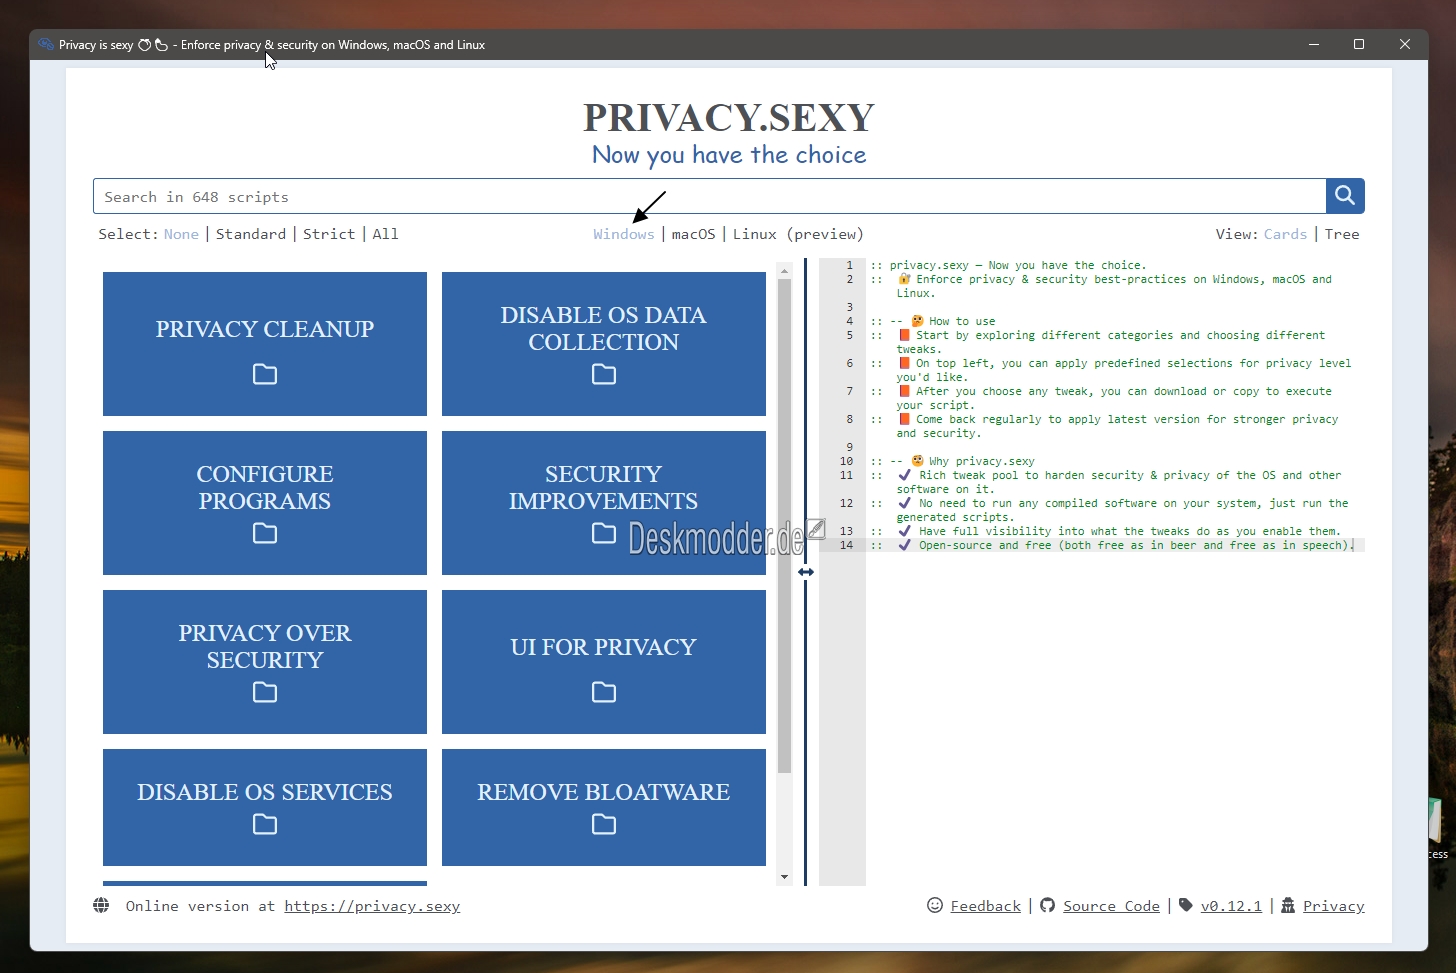Focus the Search in 648 scripts field
1456x973 pixels.
pyautogui.click(x=710, y=196)
